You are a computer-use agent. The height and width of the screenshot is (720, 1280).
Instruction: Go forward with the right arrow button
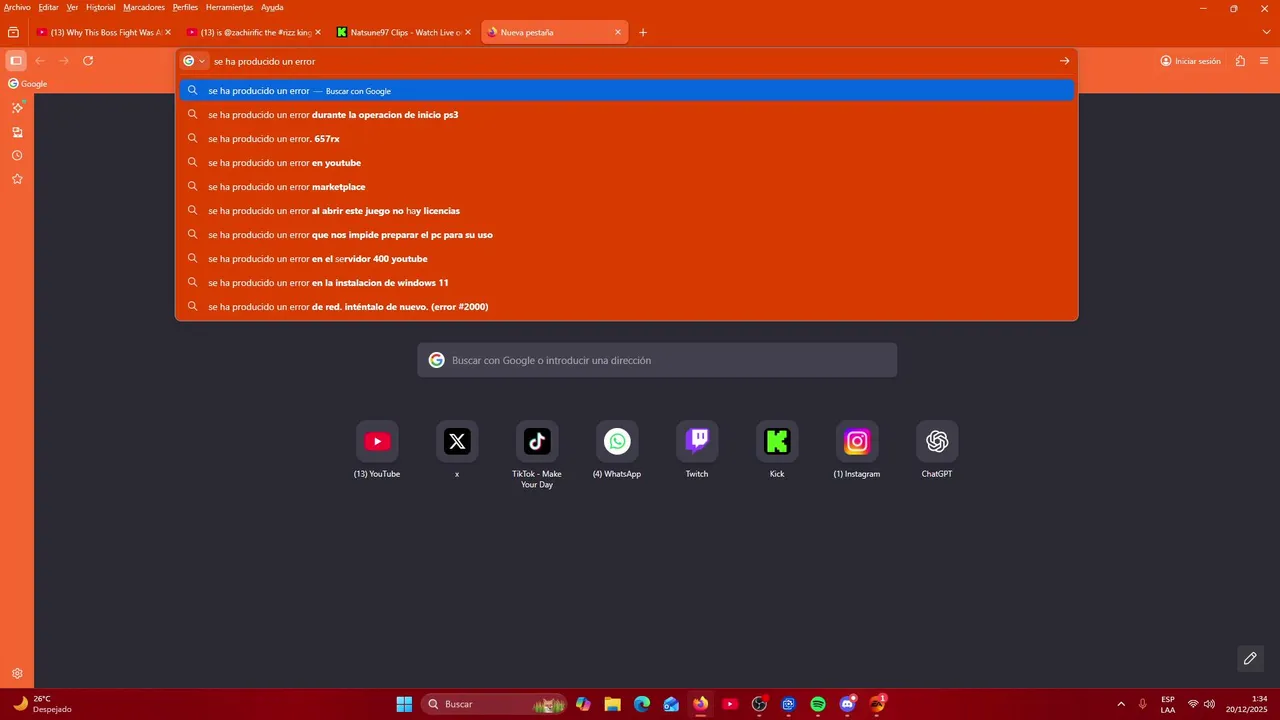(x=64, y=61)
